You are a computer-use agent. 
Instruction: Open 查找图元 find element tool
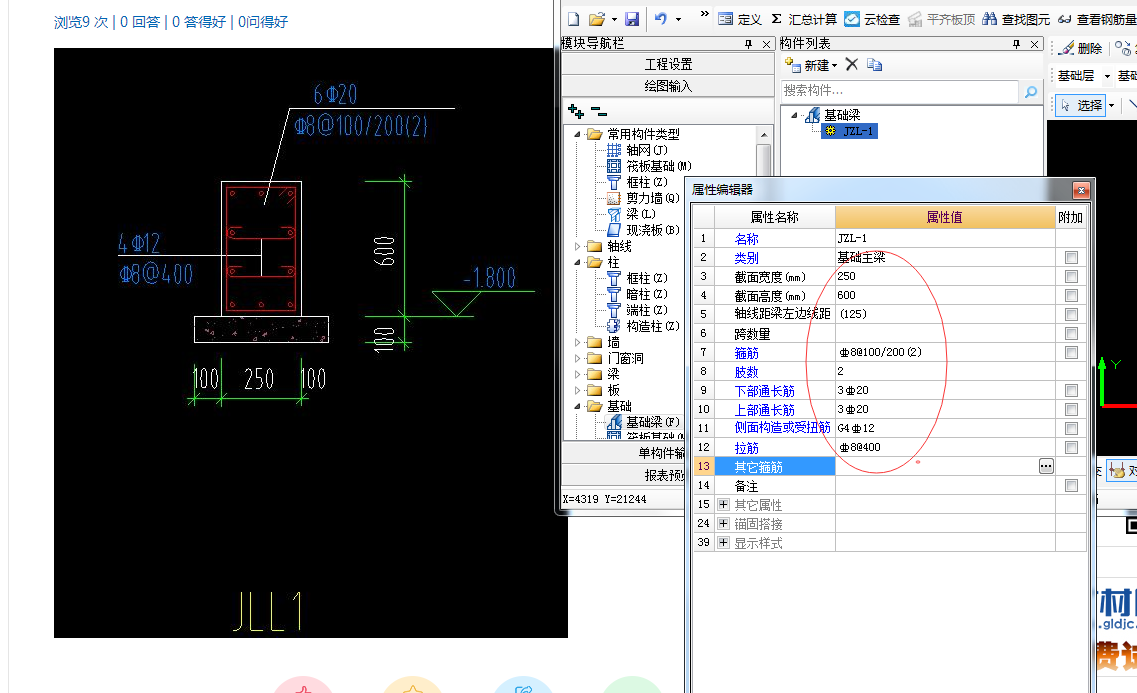click(x=1016, y=19)
